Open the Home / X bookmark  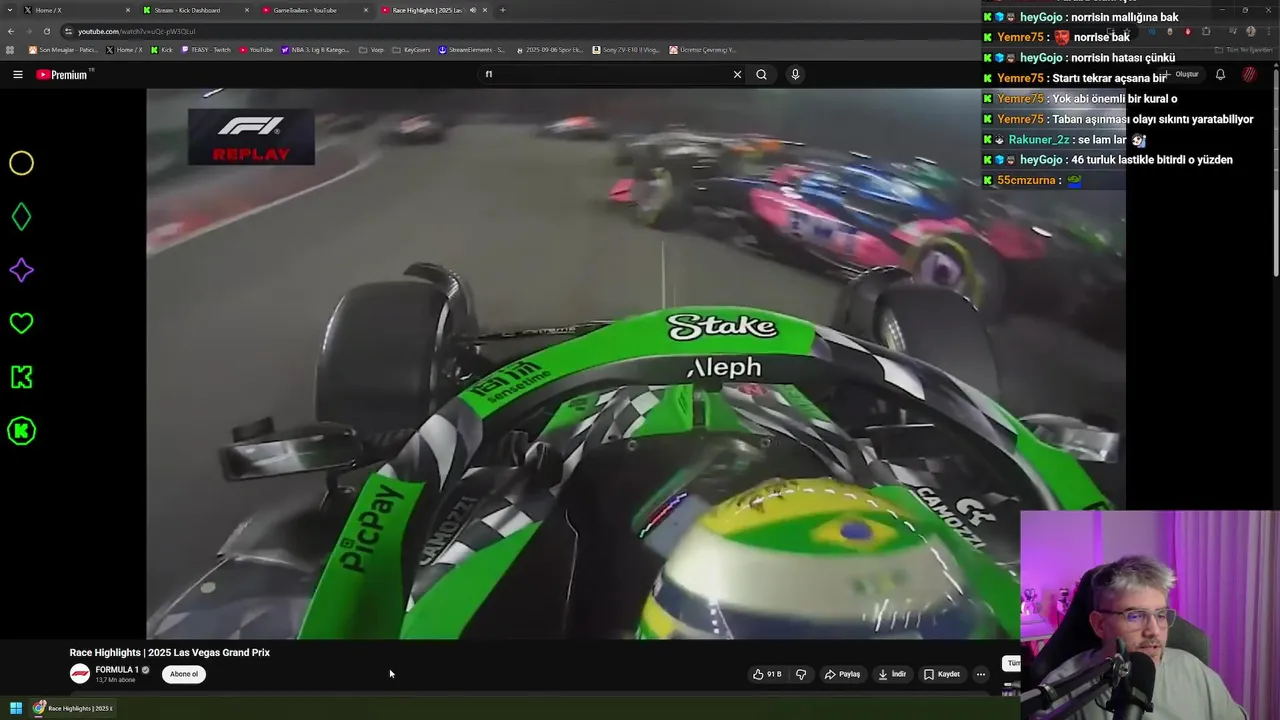click(x=124, y=49)
